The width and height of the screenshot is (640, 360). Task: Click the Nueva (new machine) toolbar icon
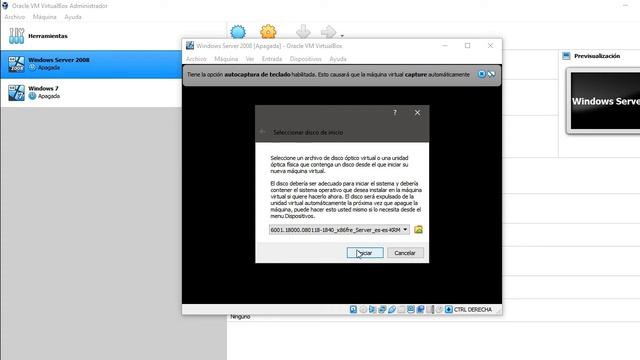click(x=238, y=31)
